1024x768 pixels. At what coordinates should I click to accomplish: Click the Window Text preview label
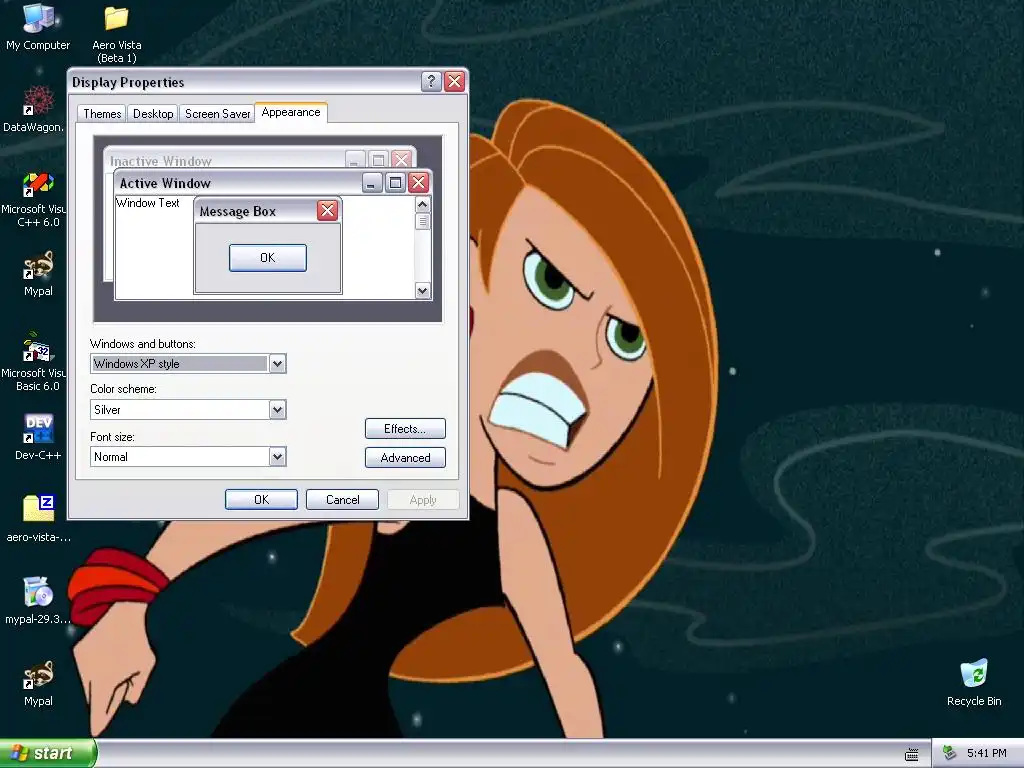tap(148, 203)
